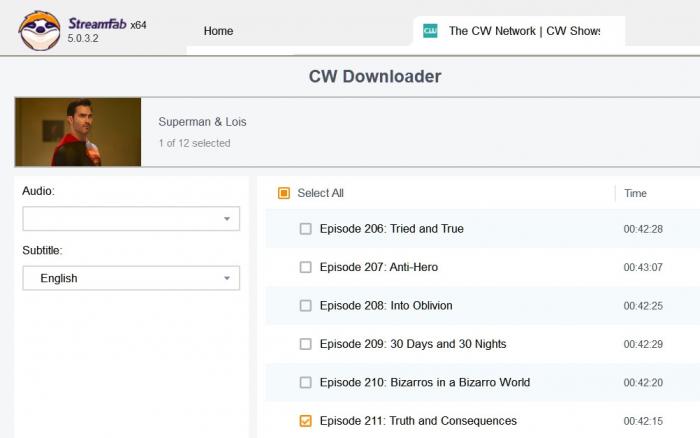Click the 00:43:07 duration

(x=643, y=267)
